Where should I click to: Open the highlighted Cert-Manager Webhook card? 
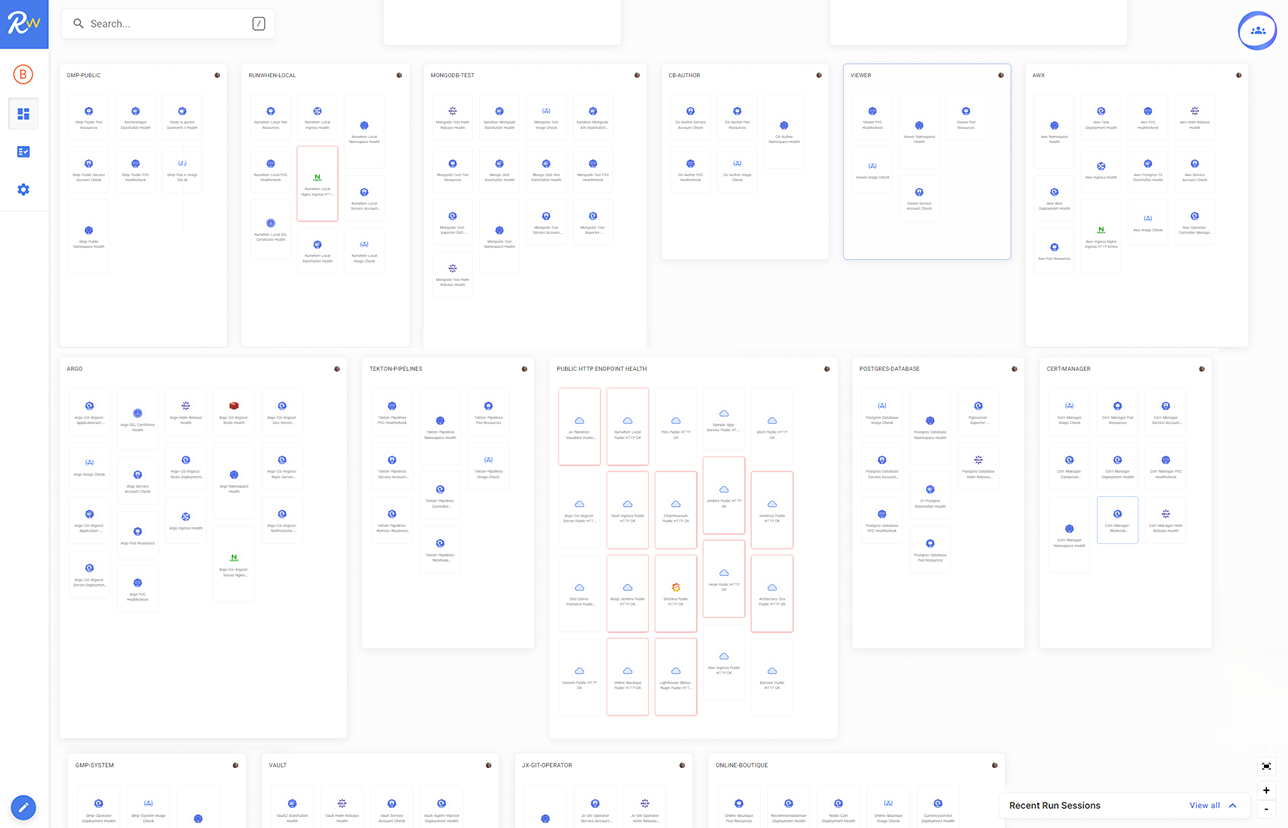[1117, 520]
